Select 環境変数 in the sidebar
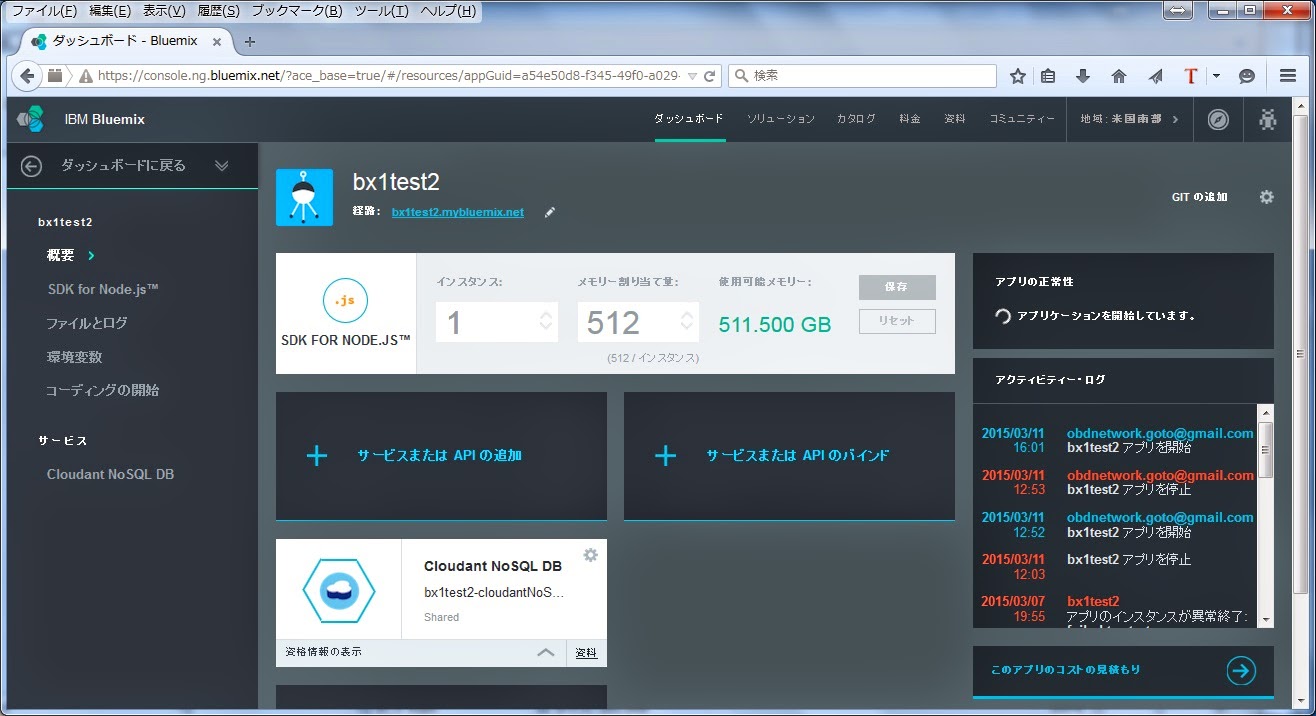This screenshot has width=1316, height=716. point(74,357)
